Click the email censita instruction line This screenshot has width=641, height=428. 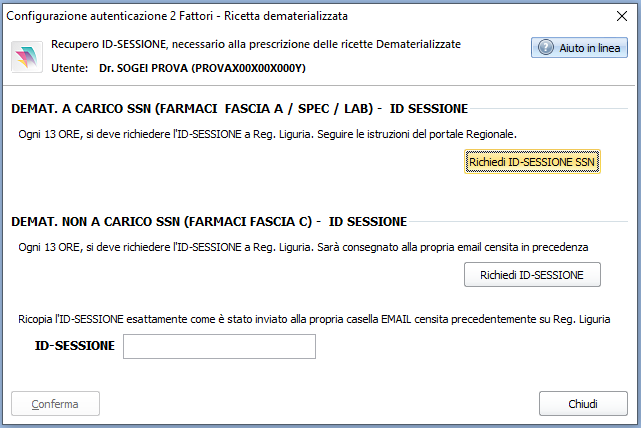[303, 246]
